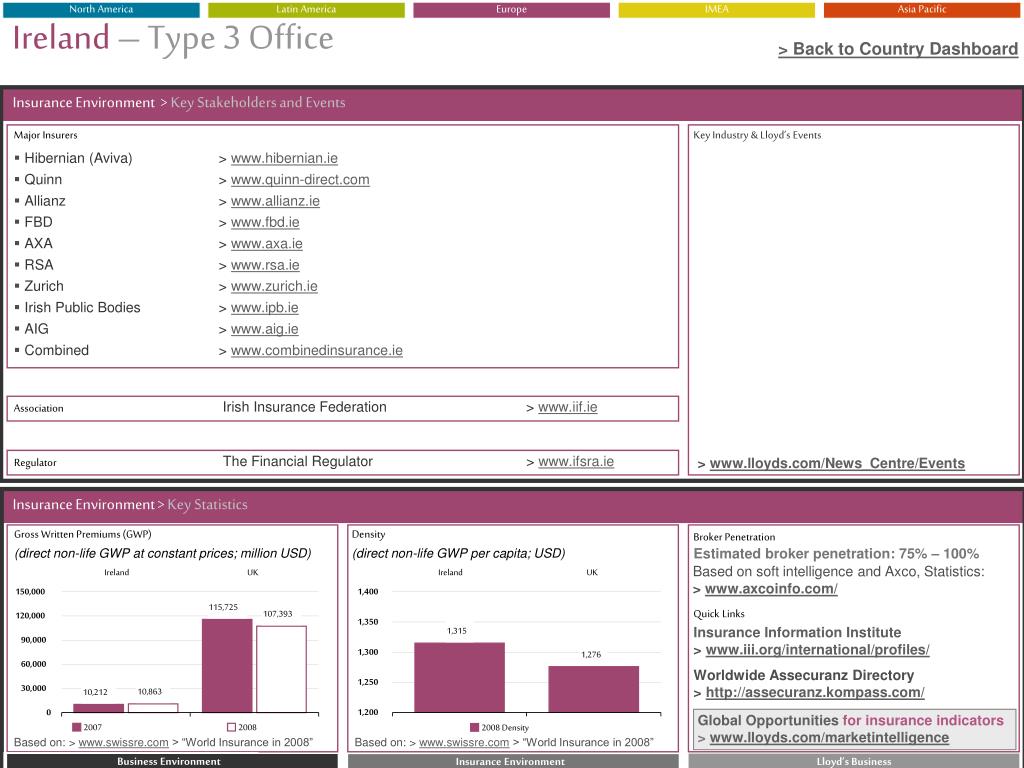The width and height of the screenshot is (1024, 768).
Task: Follow the www.fbd.ie link
Action: (264, 222)
